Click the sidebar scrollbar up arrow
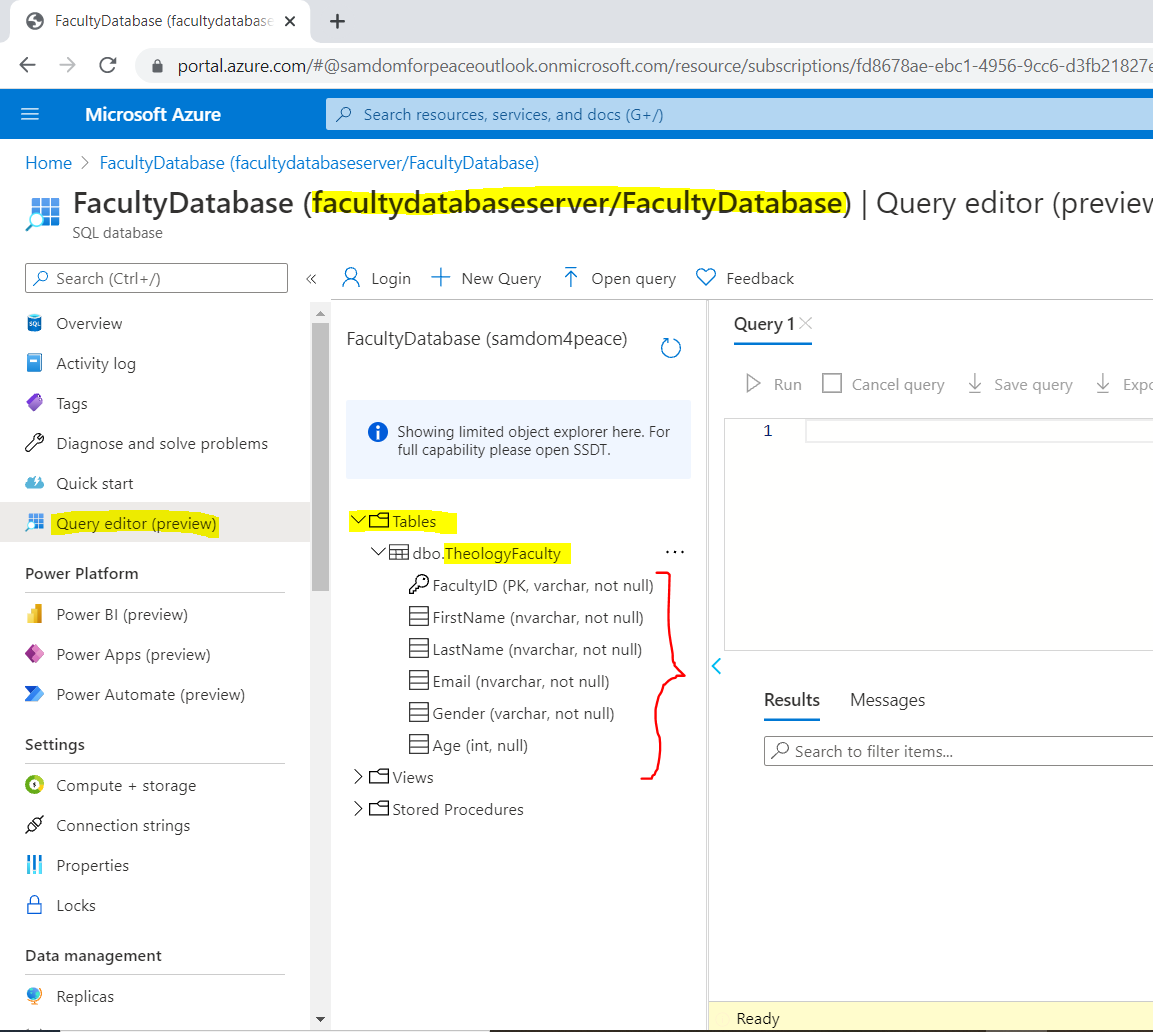Viewport: 1153px width, 1032px height. point(320,314)
